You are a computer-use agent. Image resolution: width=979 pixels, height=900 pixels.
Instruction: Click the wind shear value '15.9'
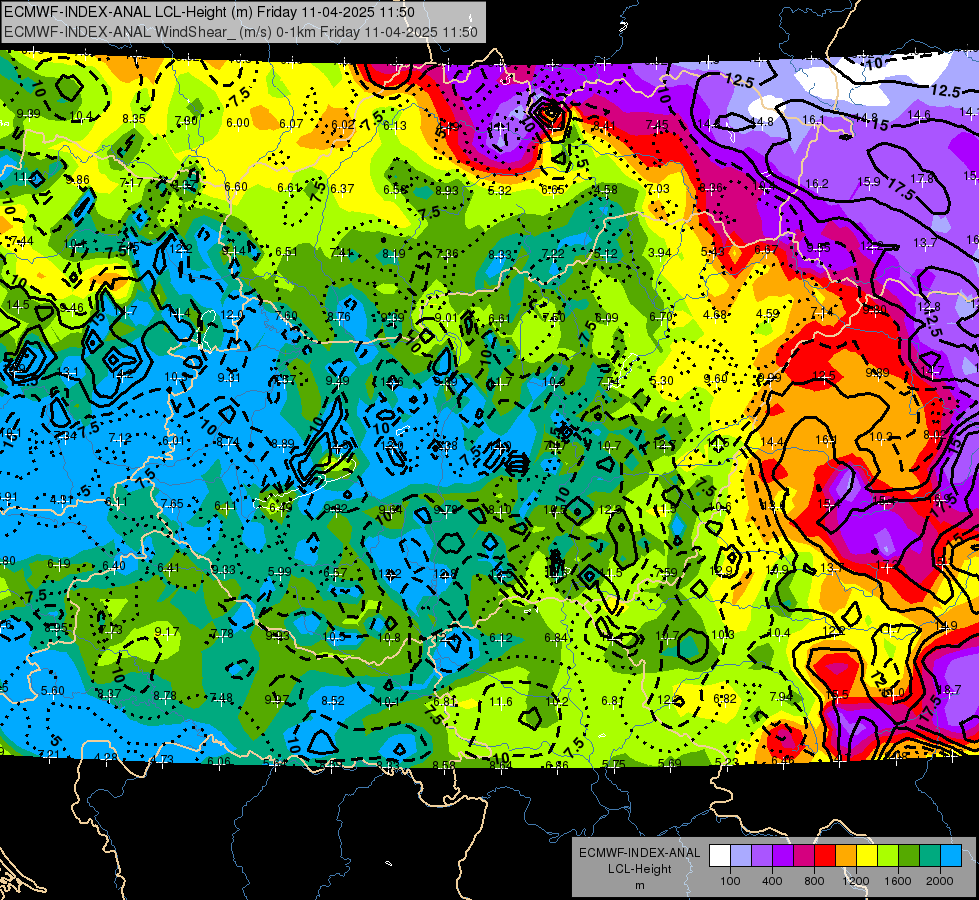click(868, 182)
